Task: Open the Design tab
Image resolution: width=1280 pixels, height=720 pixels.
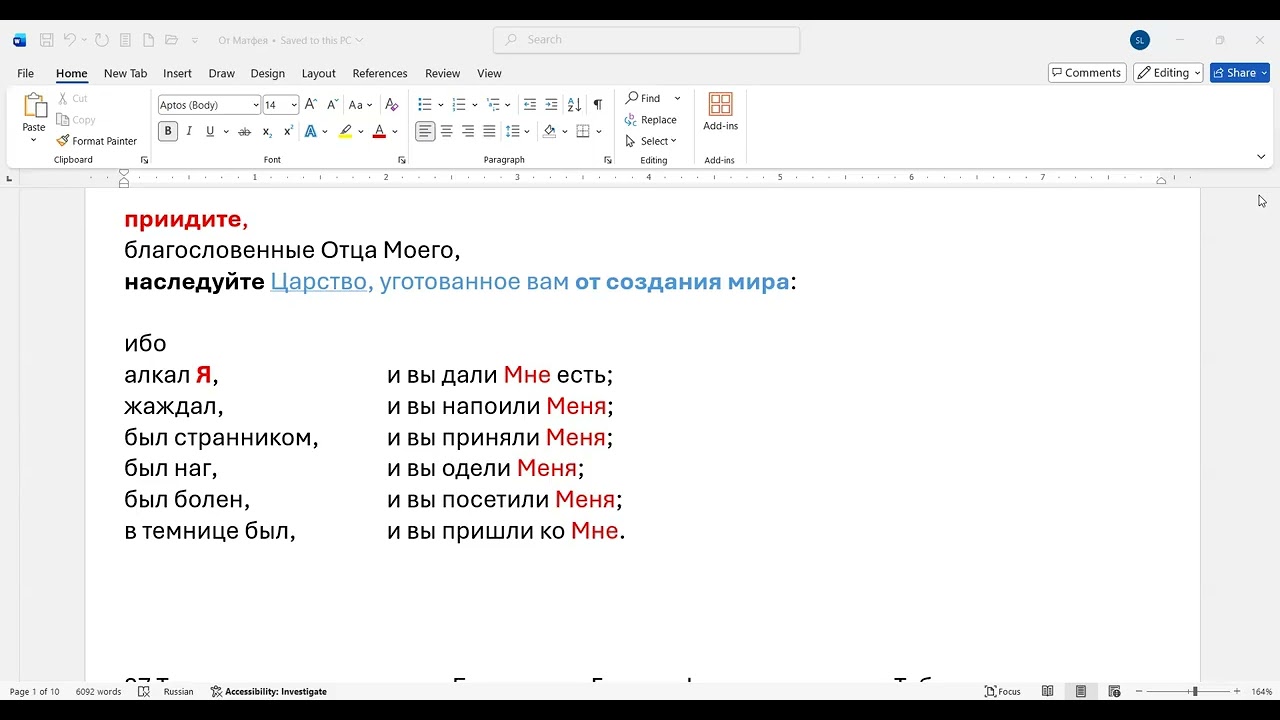Action: [267, 73]
